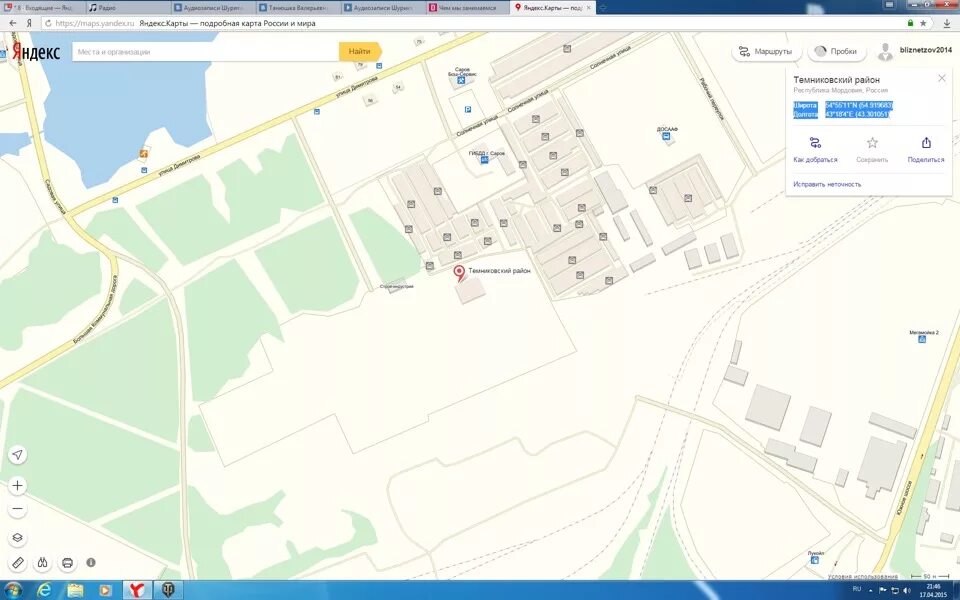Screen dimensions: 960x600
Task: Toggle the Пробки traffic layer
Action: click(837, 51)
